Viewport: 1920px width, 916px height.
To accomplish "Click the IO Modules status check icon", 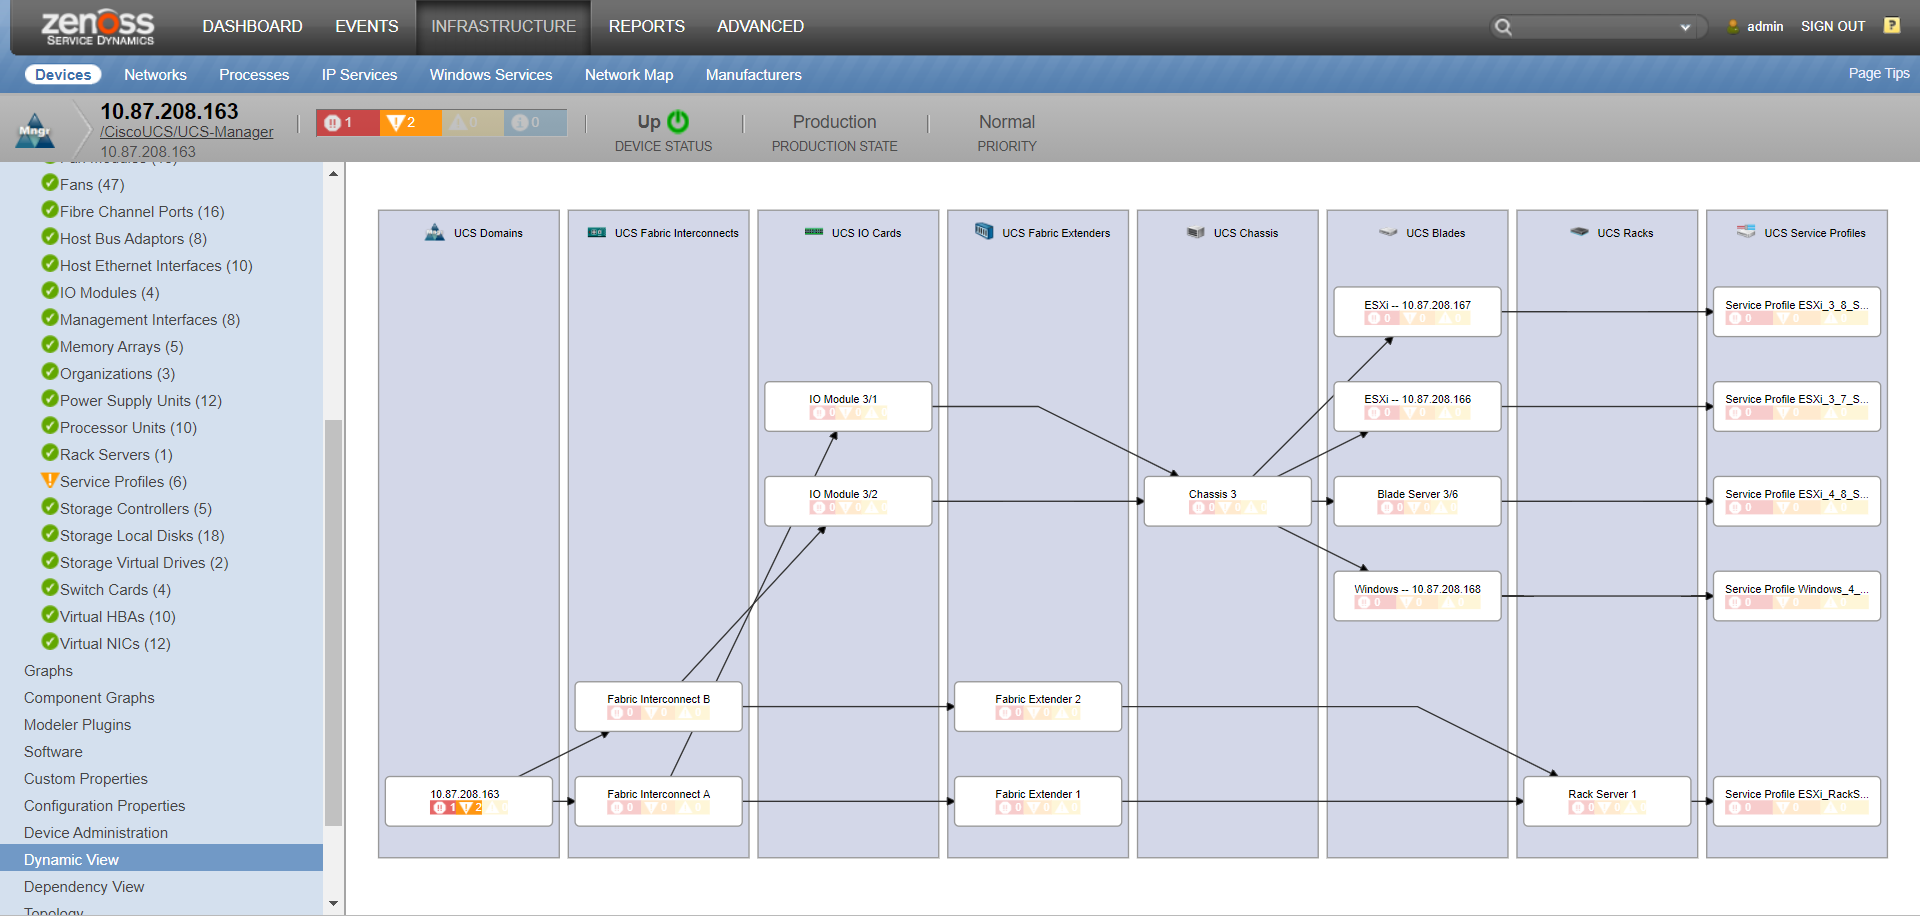I will tap(50, 290).
